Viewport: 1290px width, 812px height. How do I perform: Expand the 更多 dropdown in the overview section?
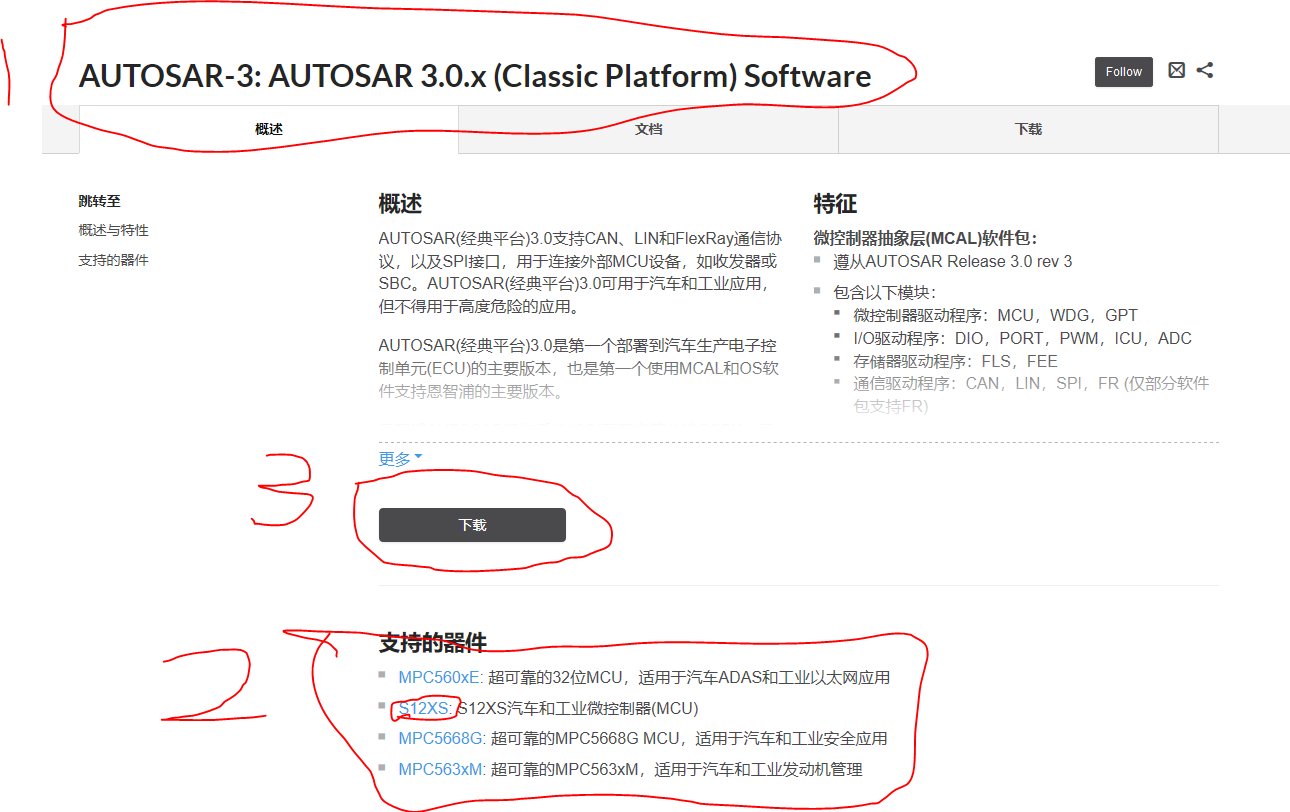[396, 456]
